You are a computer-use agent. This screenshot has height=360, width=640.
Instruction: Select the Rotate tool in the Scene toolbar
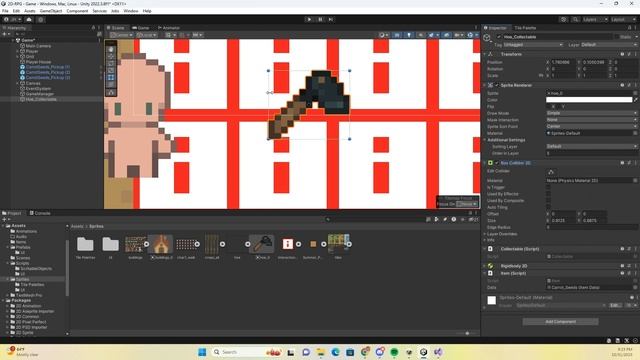(x=111, y=63)
